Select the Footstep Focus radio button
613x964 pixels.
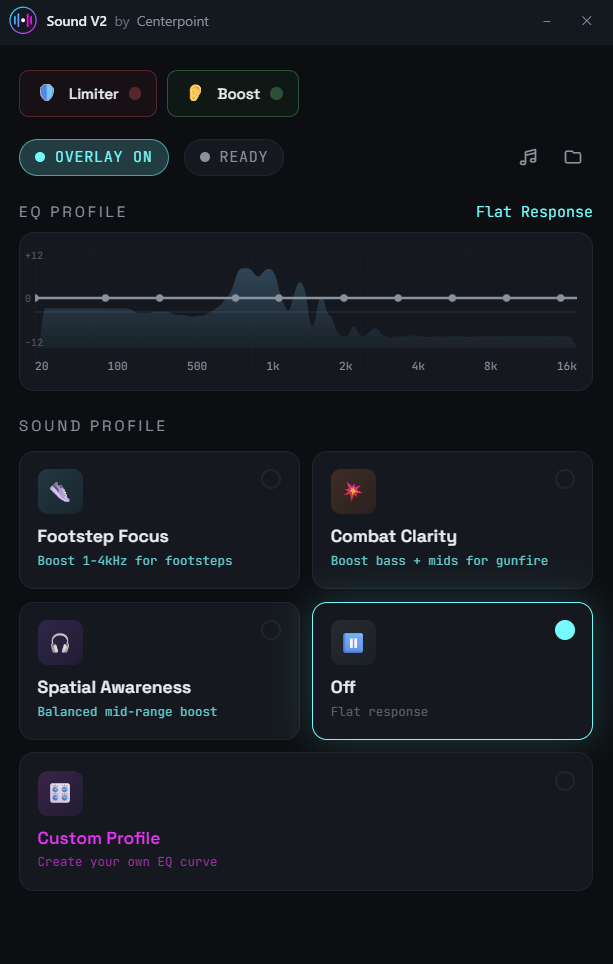click(x=271, y=479)
